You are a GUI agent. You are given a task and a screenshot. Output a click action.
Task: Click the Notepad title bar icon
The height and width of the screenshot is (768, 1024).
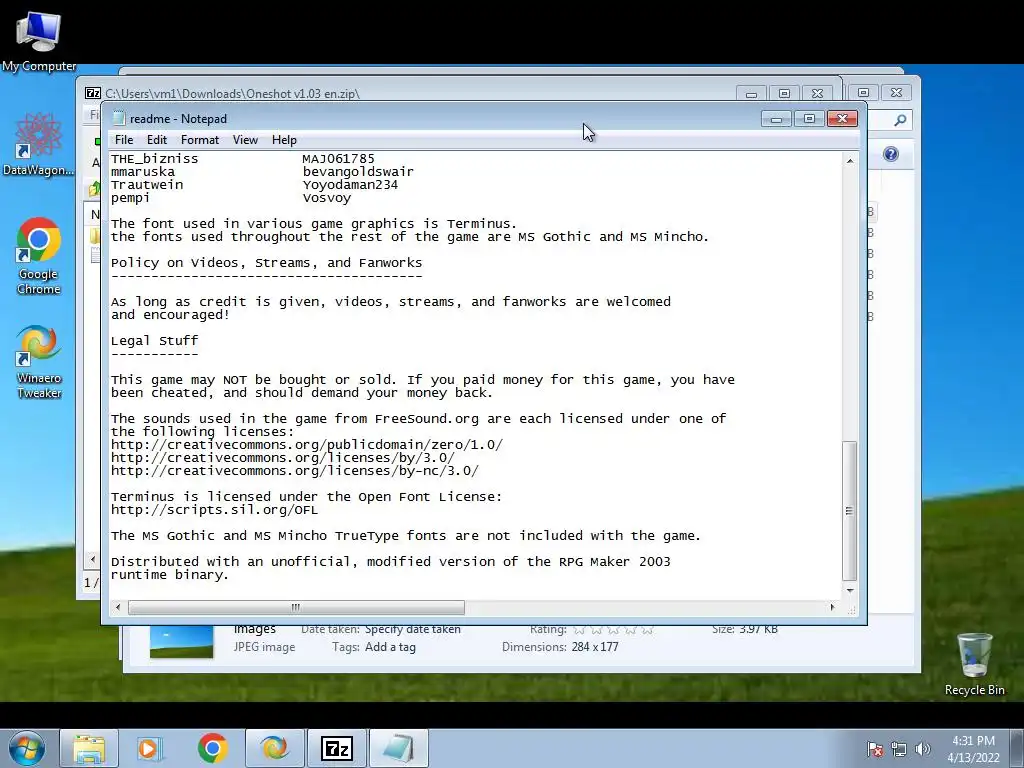(118, 118)
